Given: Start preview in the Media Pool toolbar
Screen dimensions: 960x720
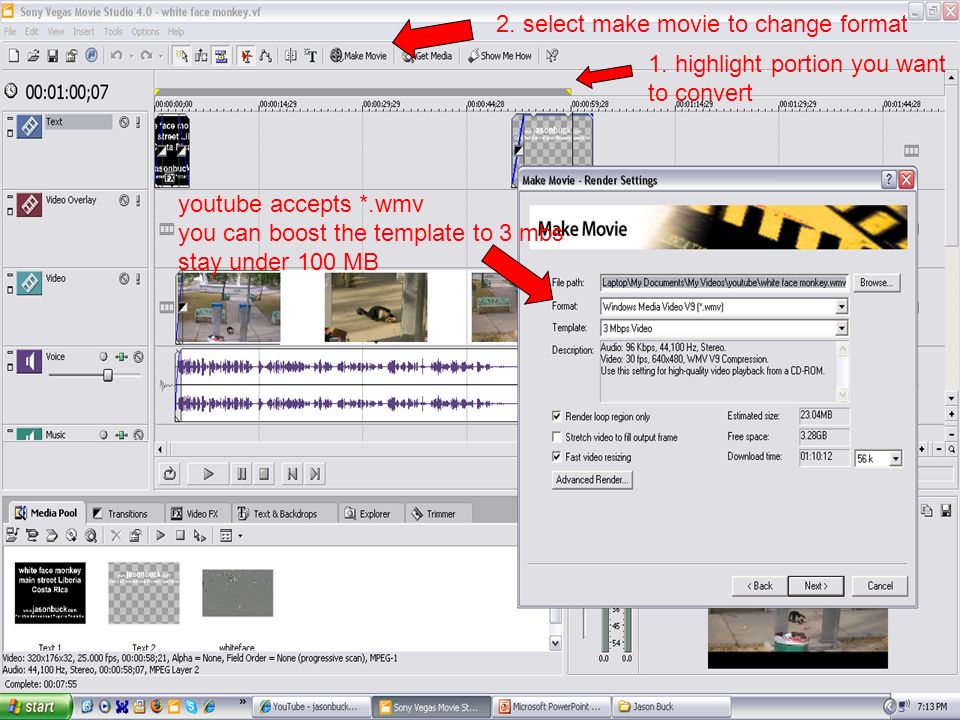Looking at the screenshot, I should coord(160,536).
